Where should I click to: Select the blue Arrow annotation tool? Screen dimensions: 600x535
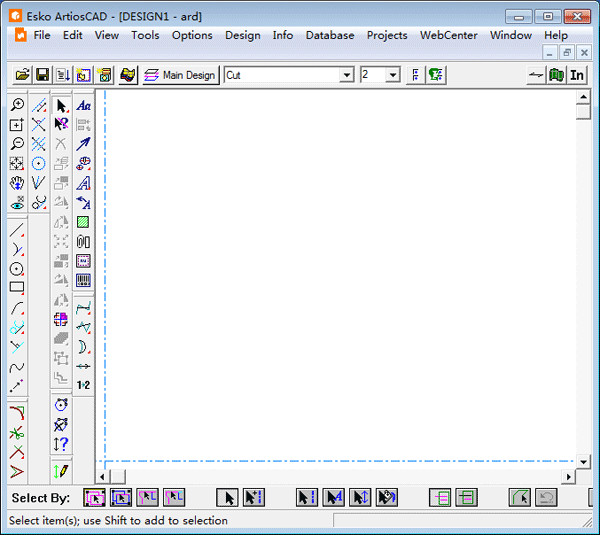83,144
